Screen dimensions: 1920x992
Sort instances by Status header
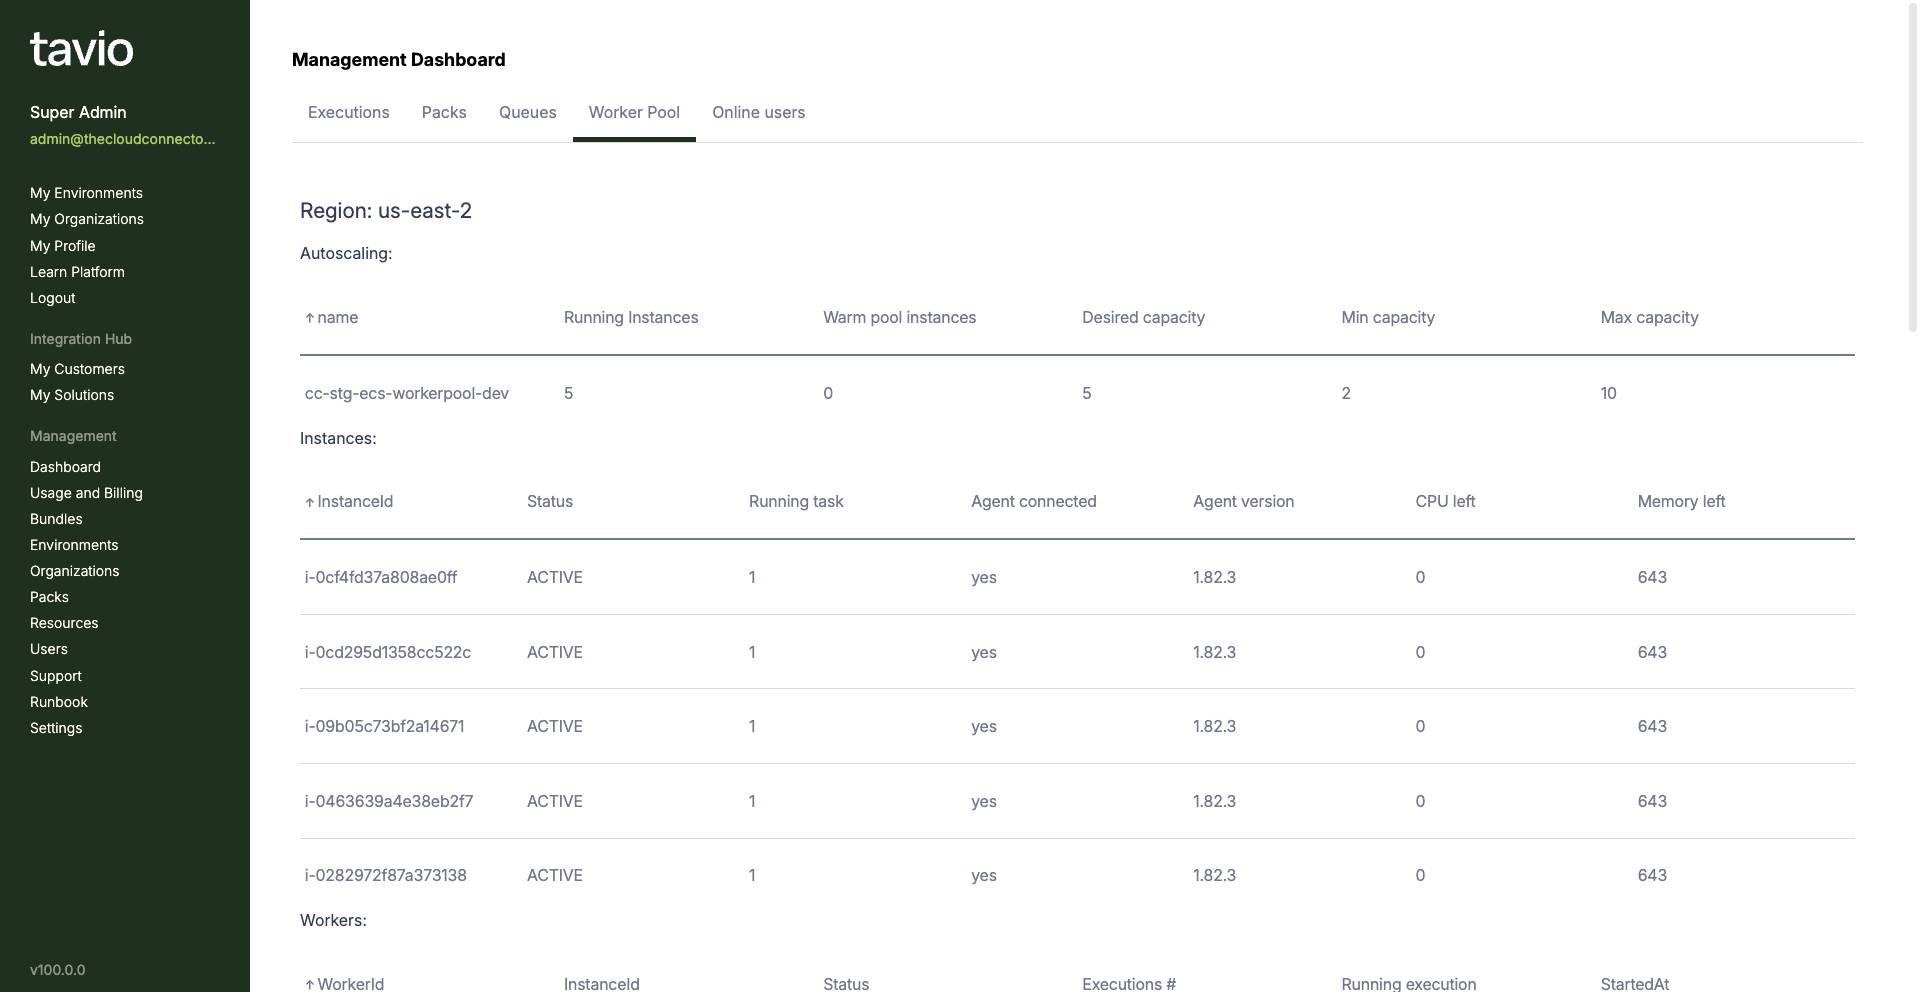coord(550,502)
